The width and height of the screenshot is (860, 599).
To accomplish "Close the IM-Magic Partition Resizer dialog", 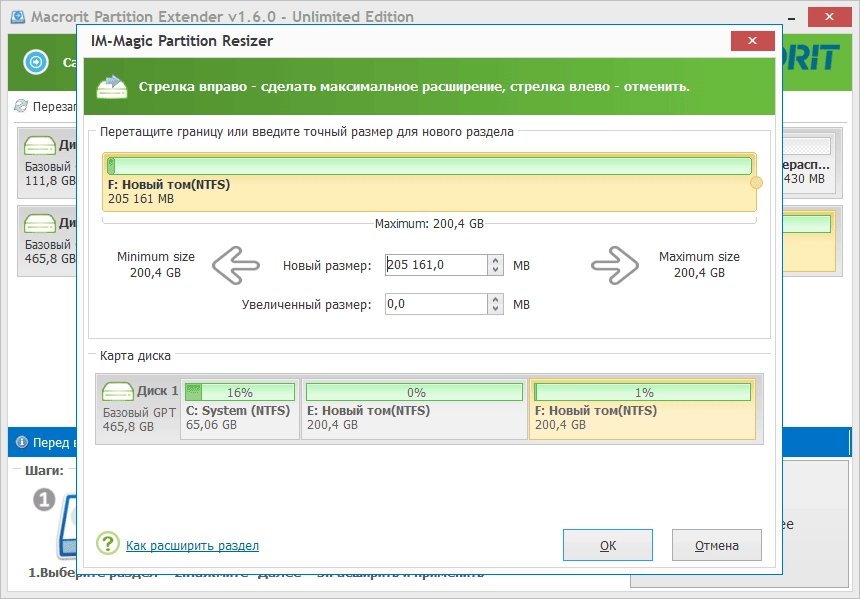I will tap(752, 41).
